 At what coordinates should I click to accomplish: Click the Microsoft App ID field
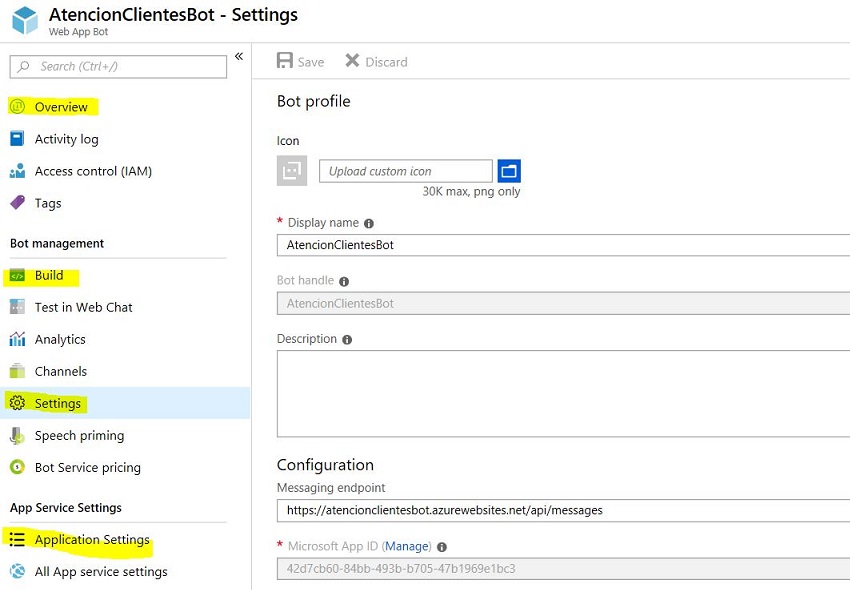(563, 569)
